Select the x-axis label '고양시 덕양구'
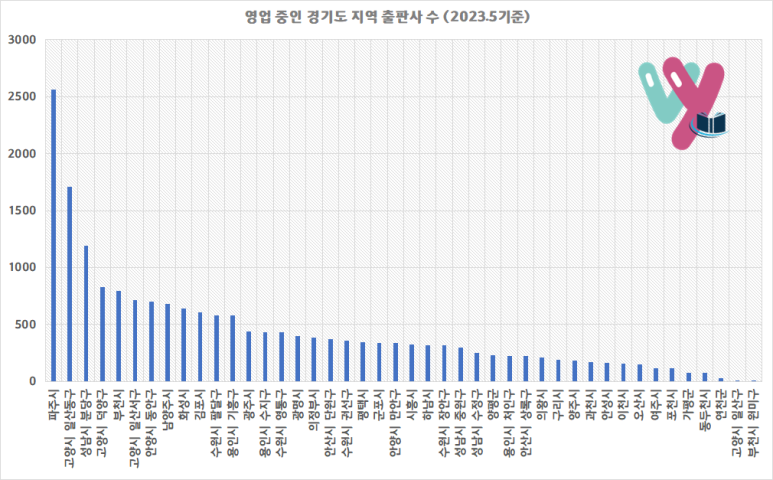The image size is (773, 480). [x=103, y=422]
